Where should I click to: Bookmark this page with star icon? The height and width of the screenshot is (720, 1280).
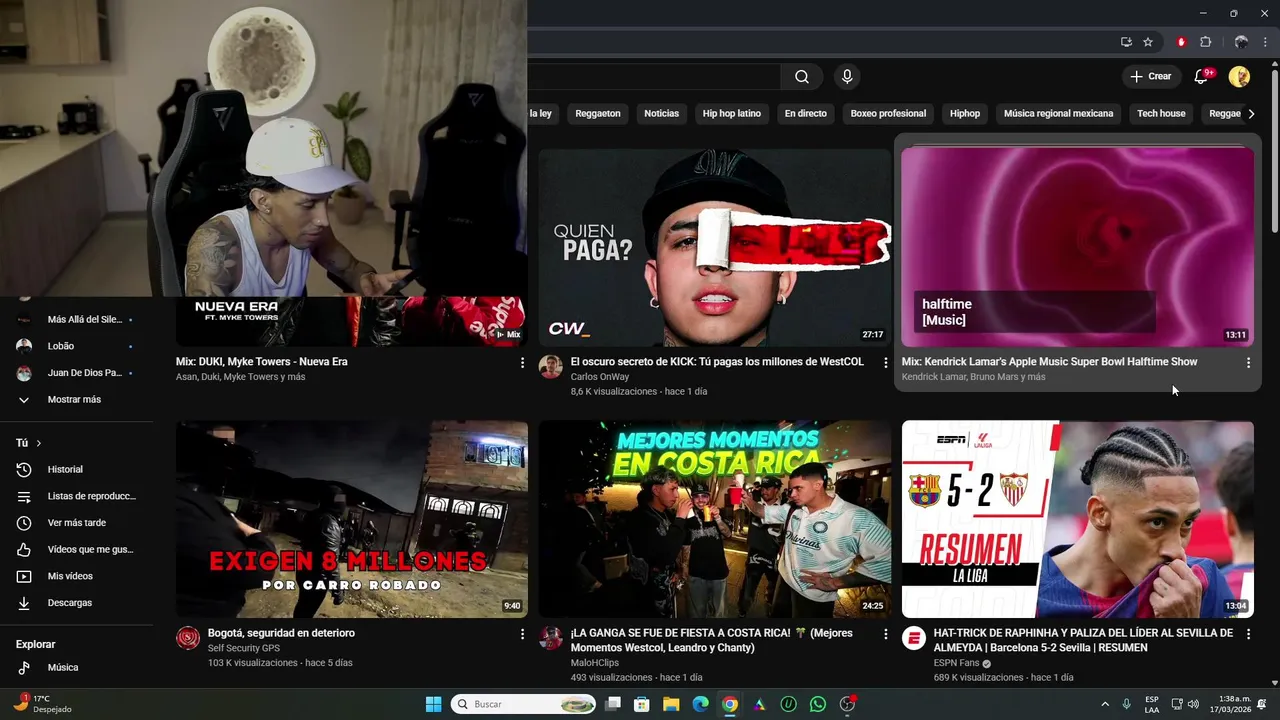click(1148, 42)
